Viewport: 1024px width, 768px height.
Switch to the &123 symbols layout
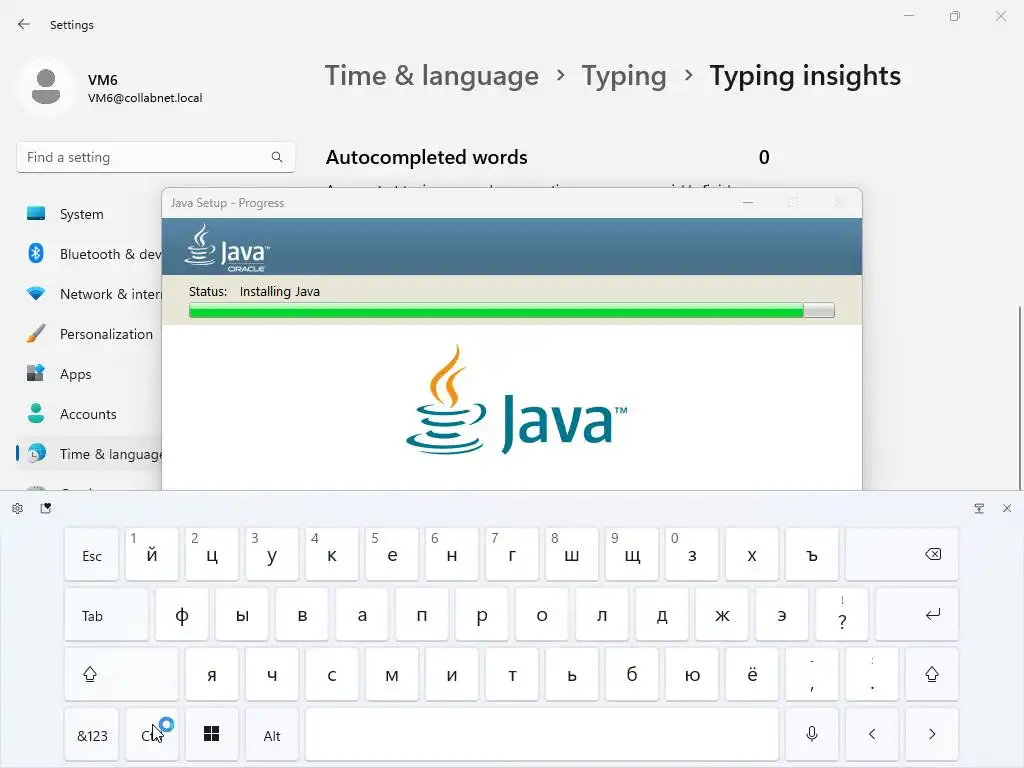tap(91, 735)
